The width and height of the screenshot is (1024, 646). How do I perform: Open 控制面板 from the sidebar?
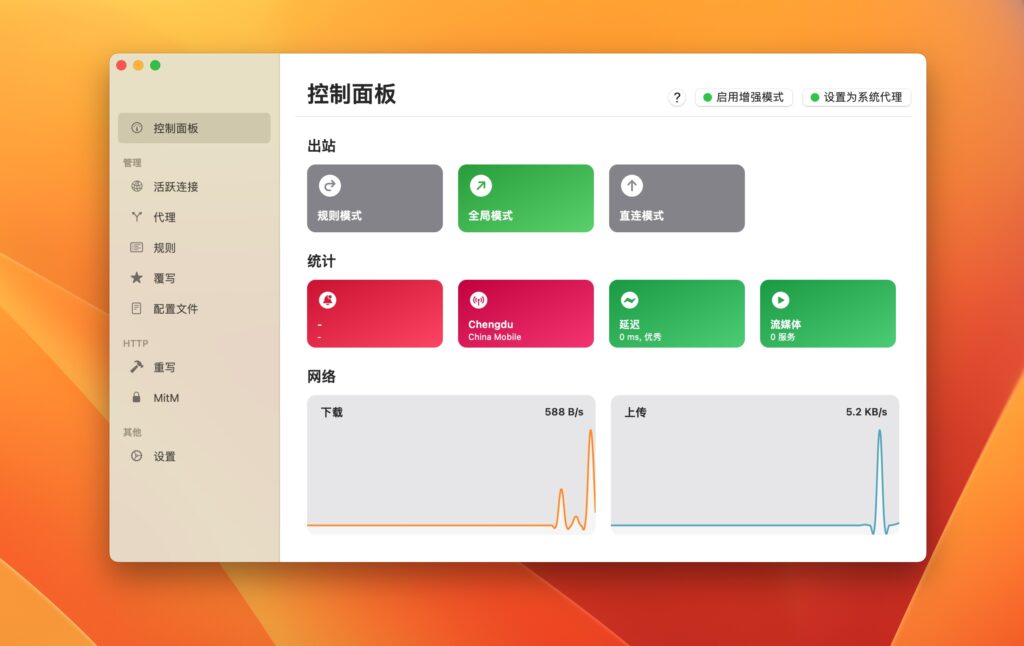coord(193,128)
